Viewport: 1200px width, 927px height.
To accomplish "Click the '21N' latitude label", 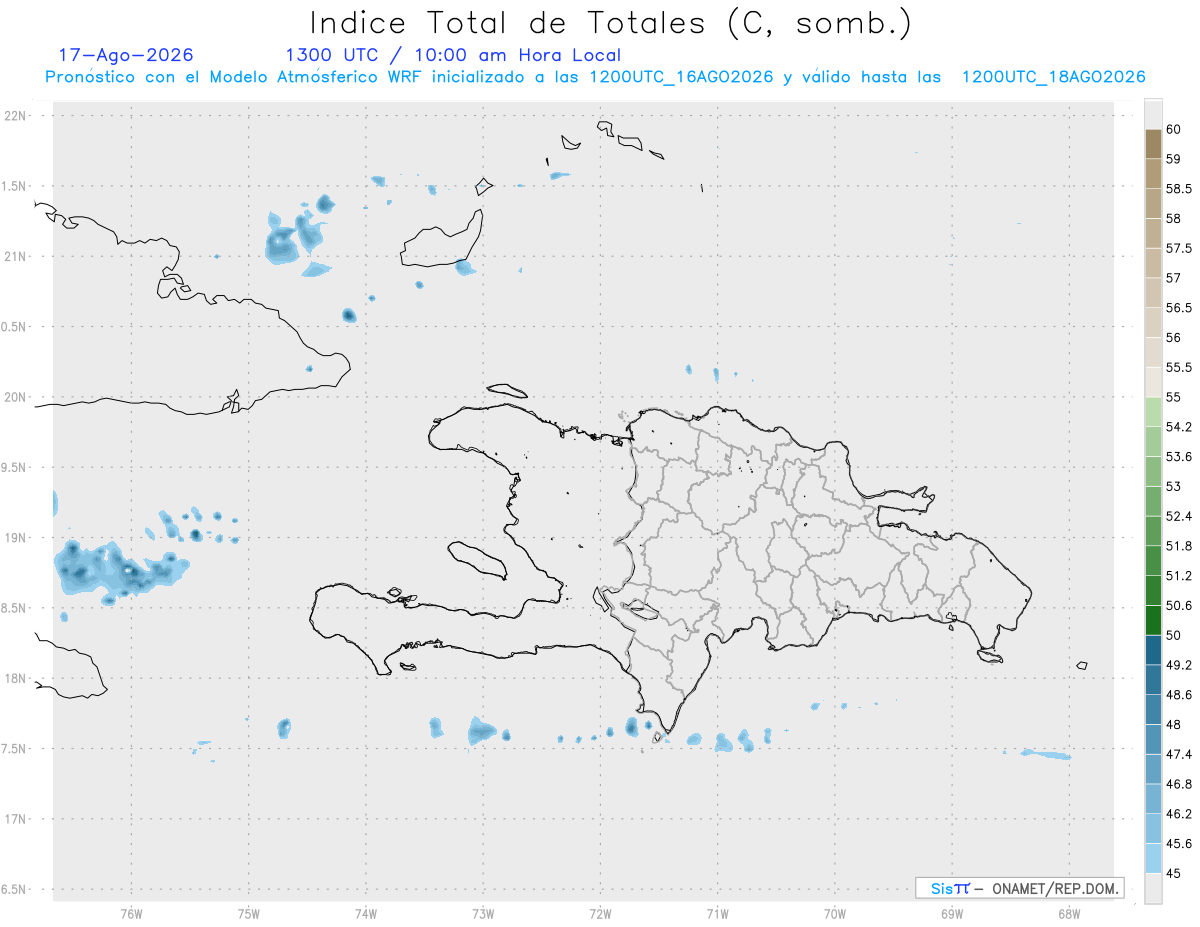I will click(16, 256).
